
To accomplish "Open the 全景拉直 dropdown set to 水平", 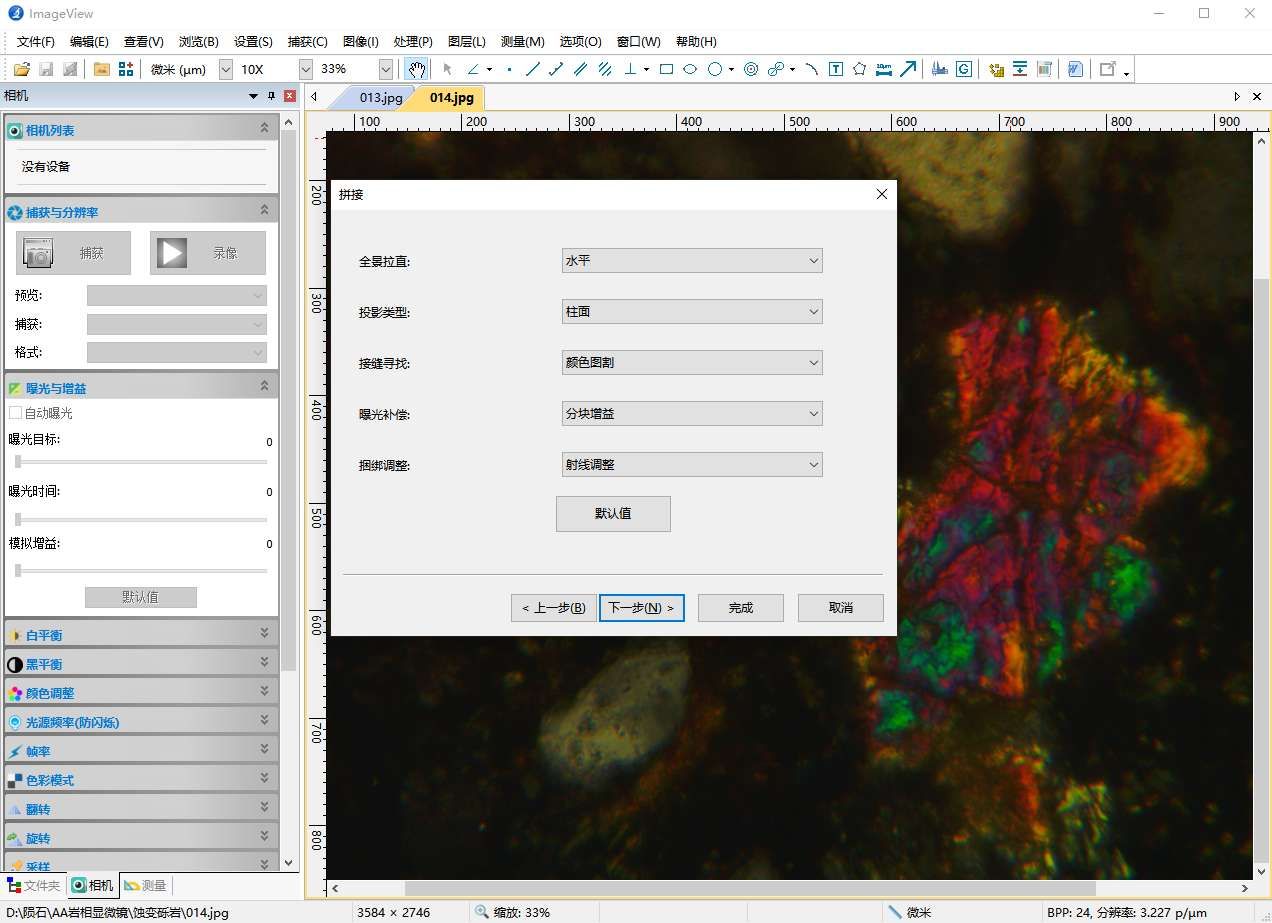I will 692,261.
